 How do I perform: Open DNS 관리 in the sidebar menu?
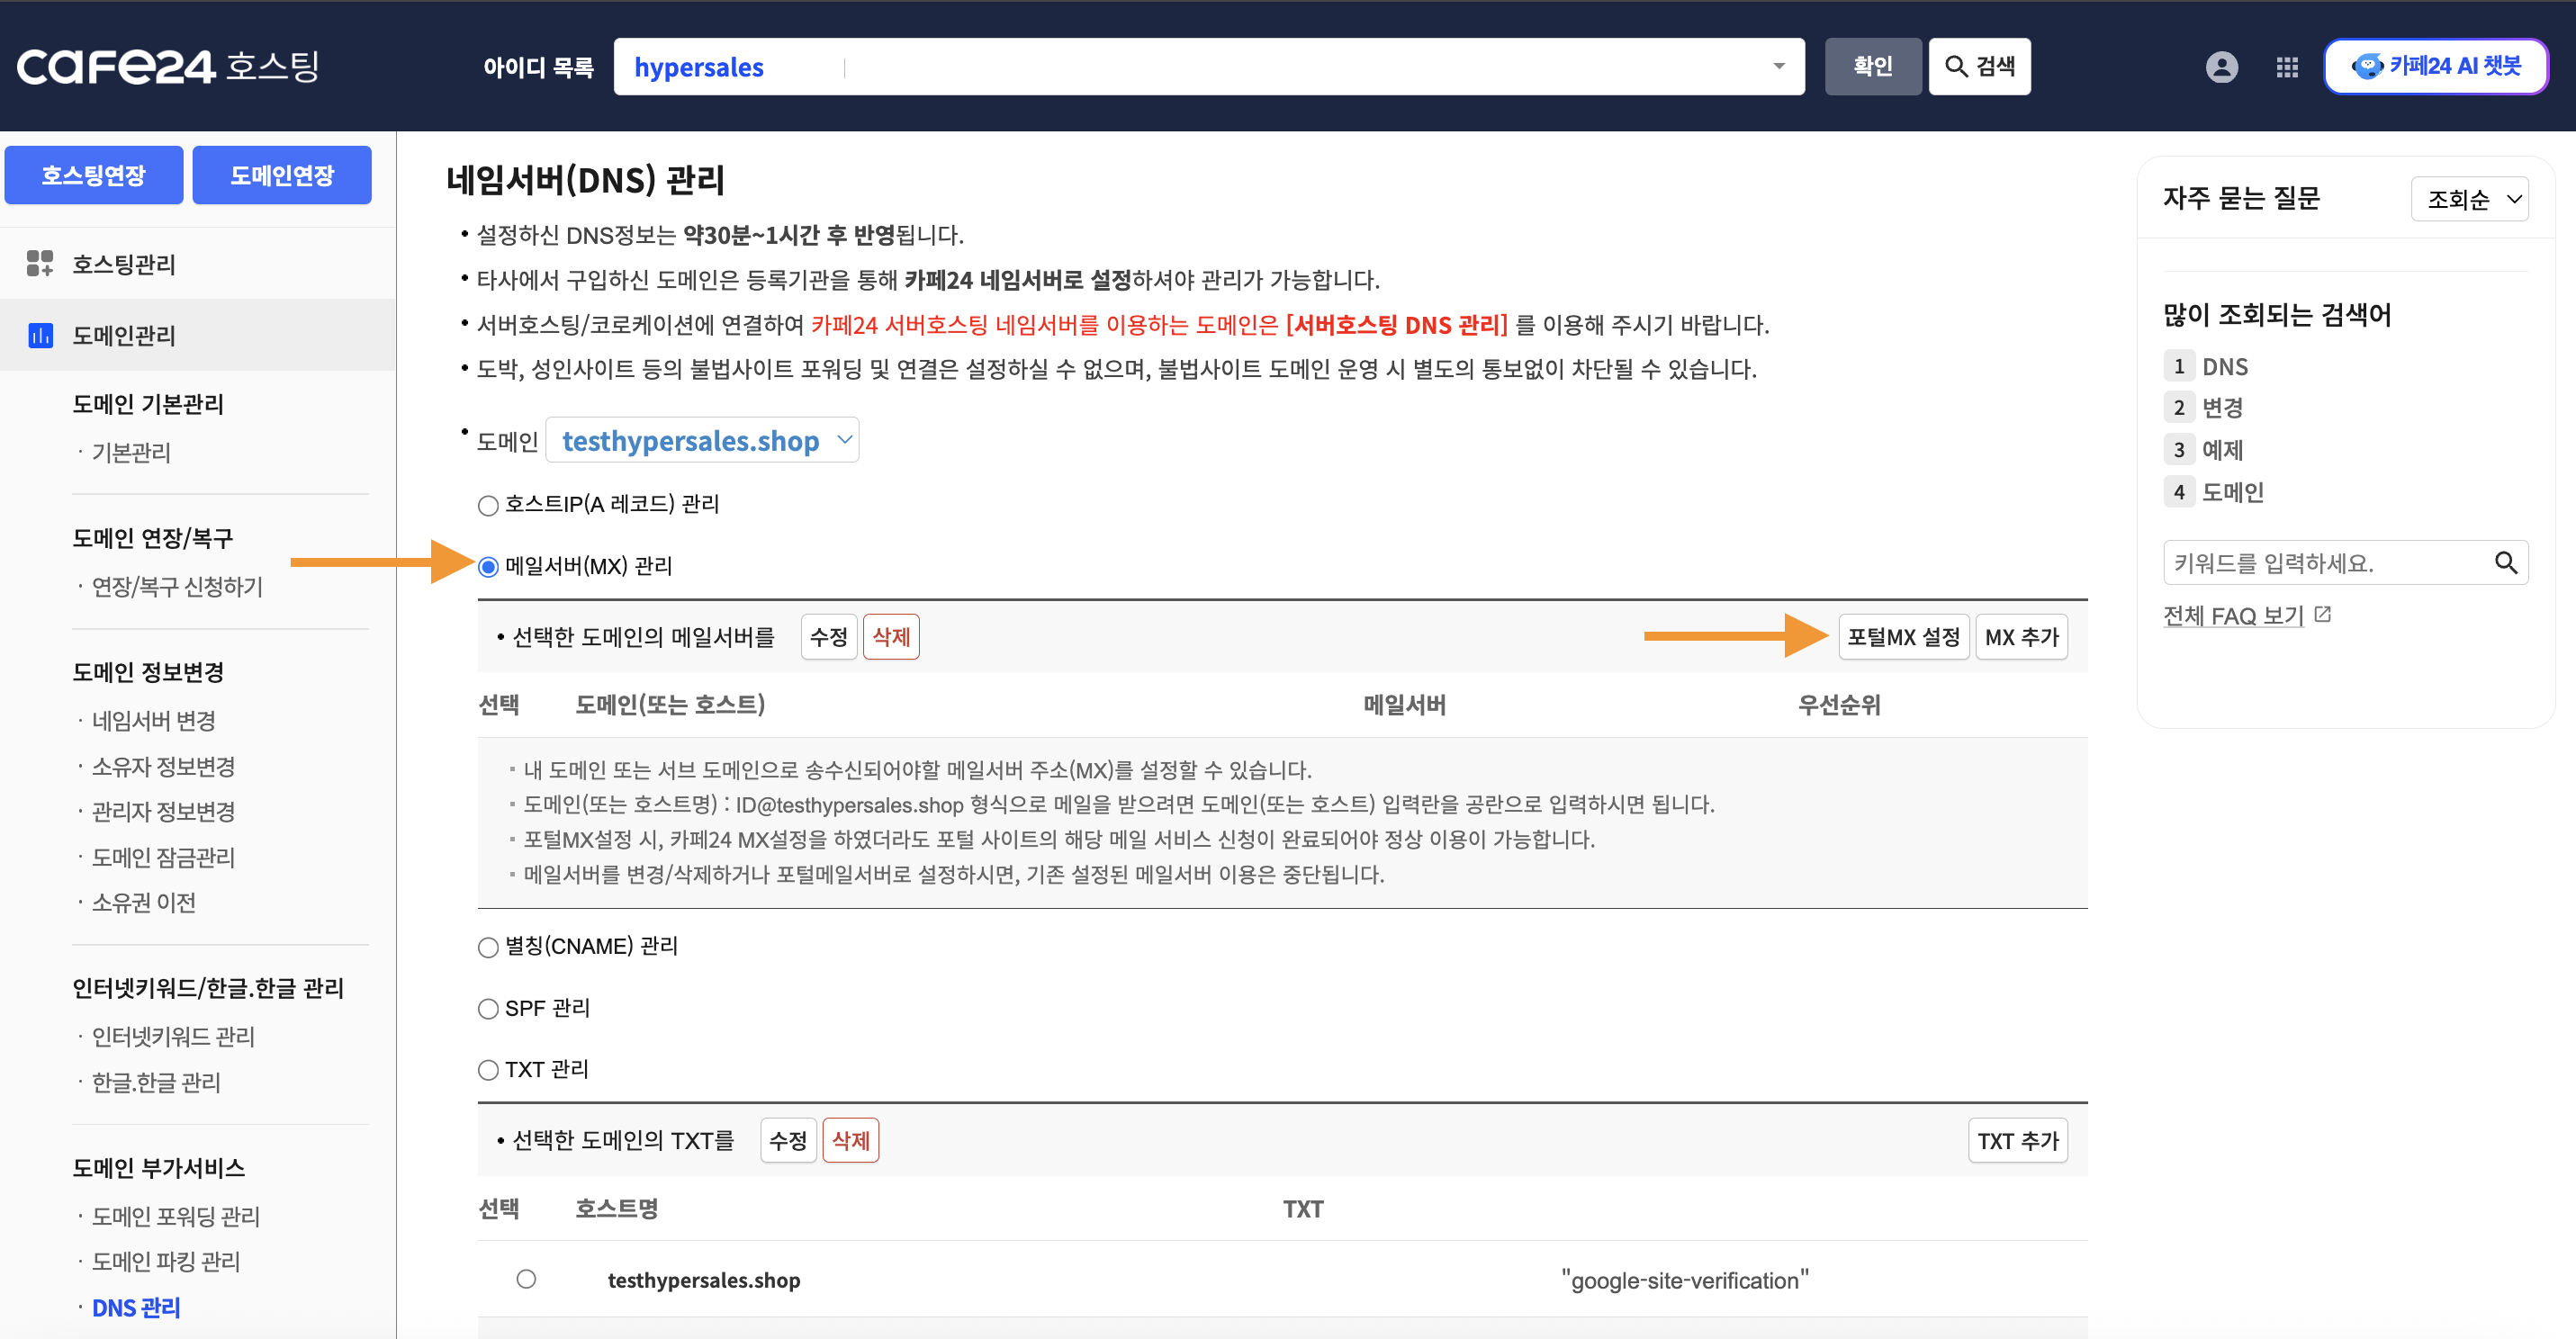click(x=136, y=1308)
